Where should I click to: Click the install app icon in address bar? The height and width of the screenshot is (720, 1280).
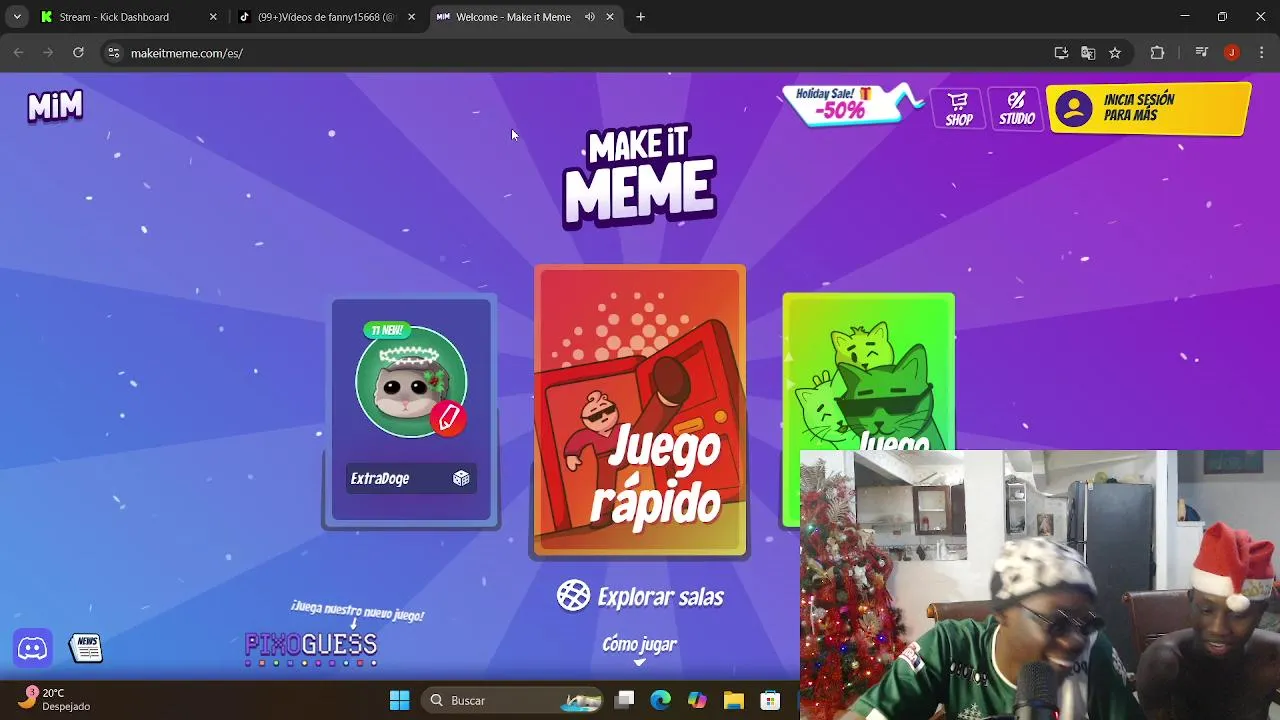pos(1062,53)
